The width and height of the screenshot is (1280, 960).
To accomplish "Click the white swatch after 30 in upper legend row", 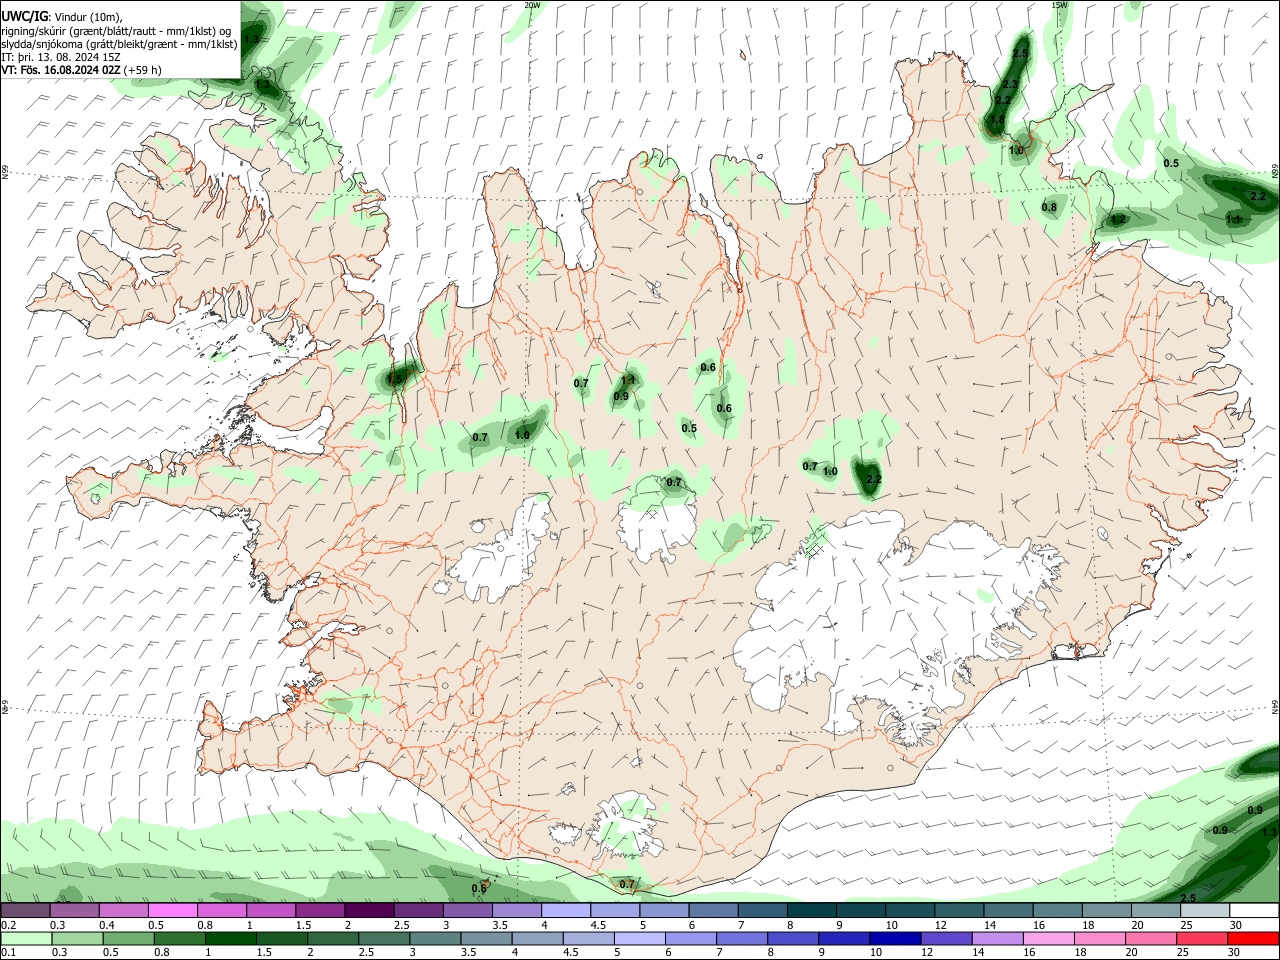I will 1255,911.
